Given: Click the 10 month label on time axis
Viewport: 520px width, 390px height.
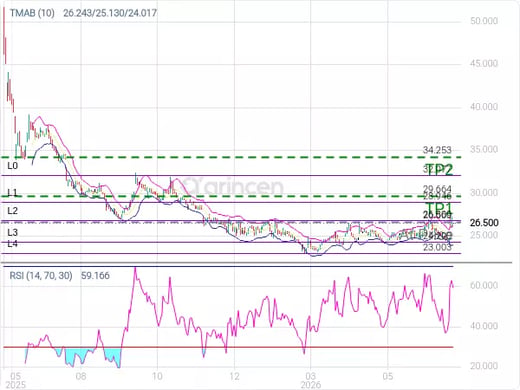Looking at the screenshot, I should point(157,376).
